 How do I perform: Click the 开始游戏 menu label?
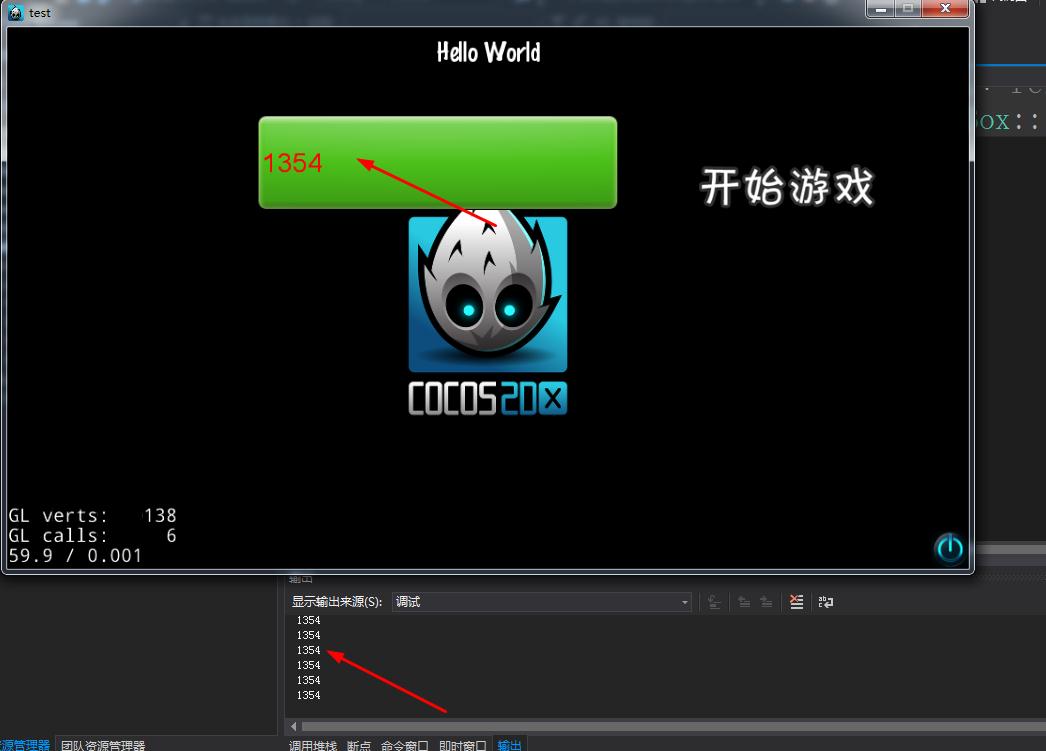(787, 186)
